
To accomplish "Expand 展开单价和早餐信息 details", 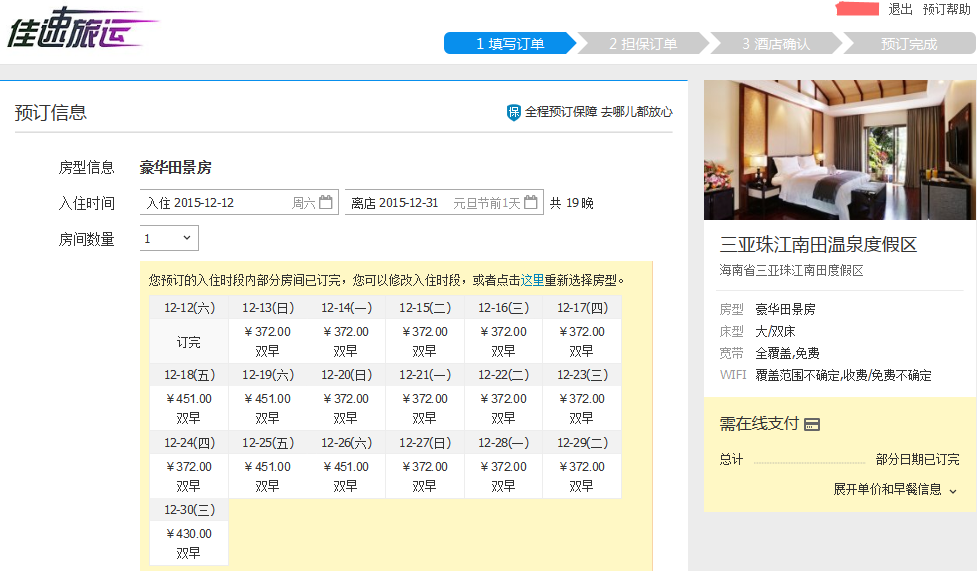I will [895, 490].
